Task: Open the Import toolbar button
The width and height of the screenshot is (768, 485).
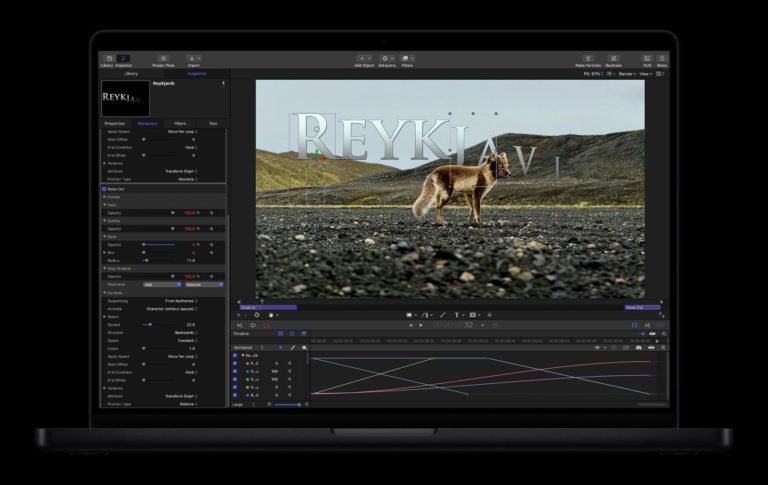Action: (x=193, y=60)
